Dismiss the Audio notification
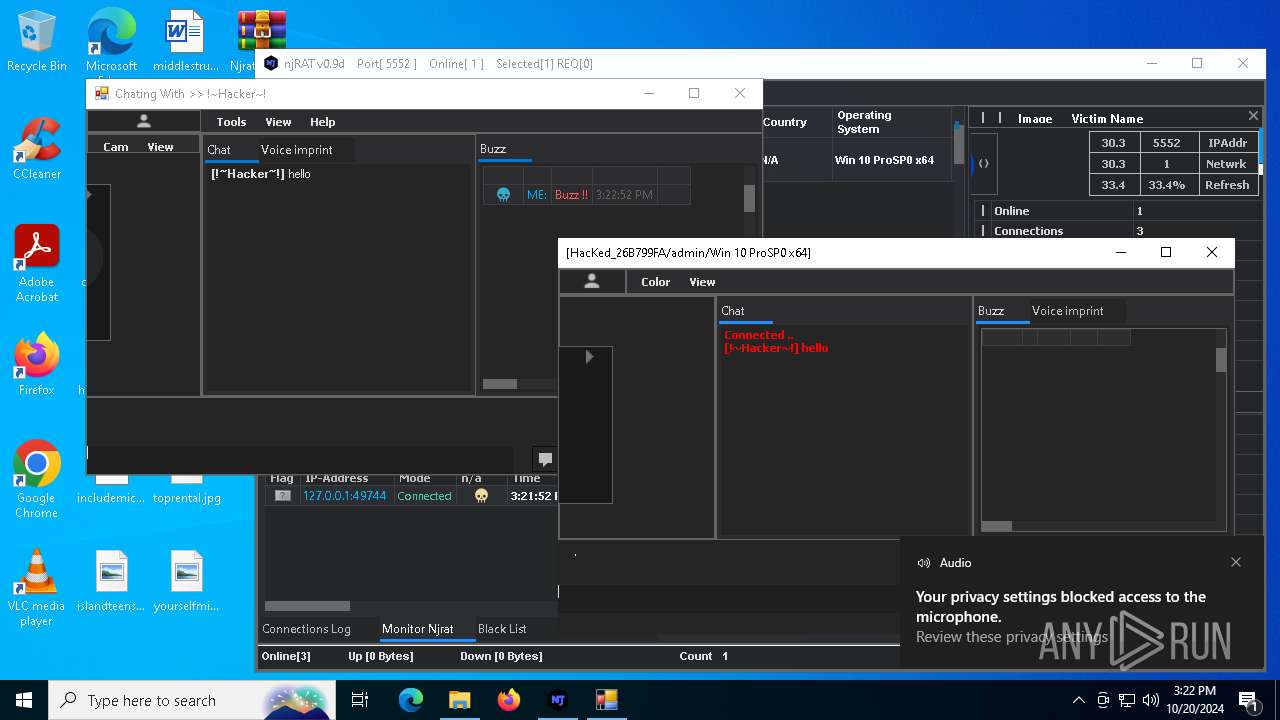Screen dimensions: 1280x720 1236,562
